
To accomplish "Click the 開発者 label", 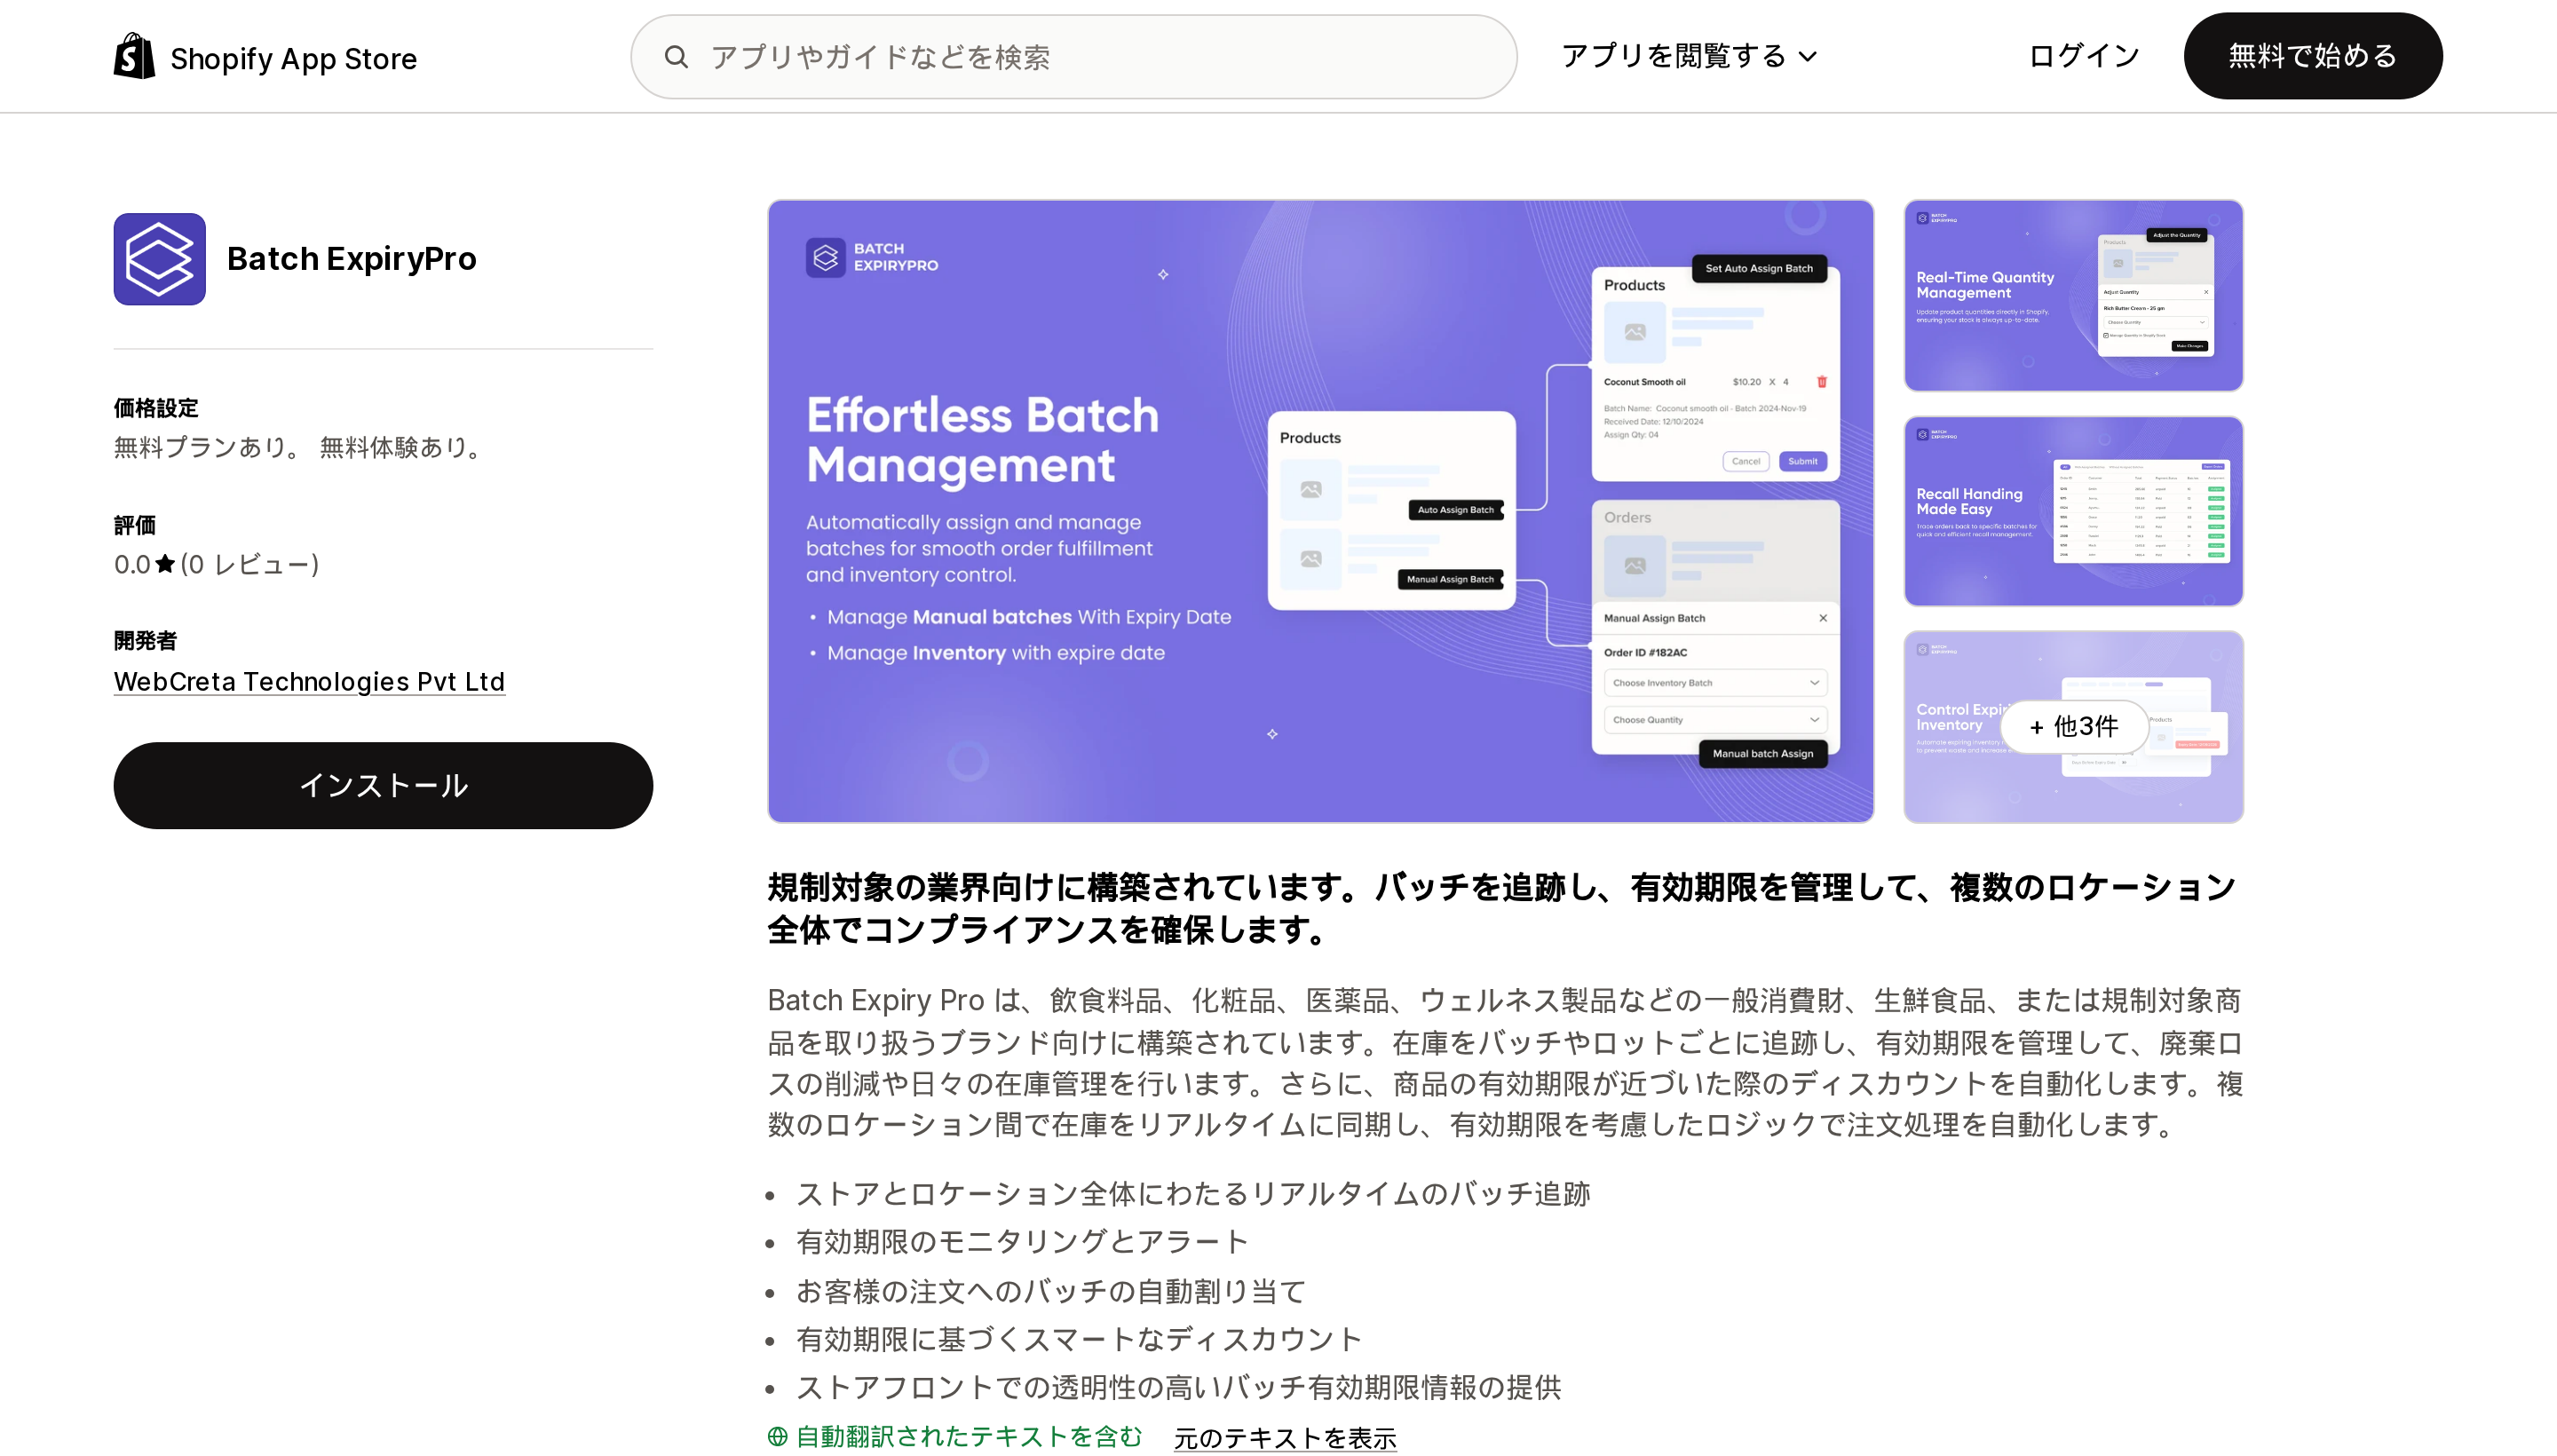I will point(145,640).
